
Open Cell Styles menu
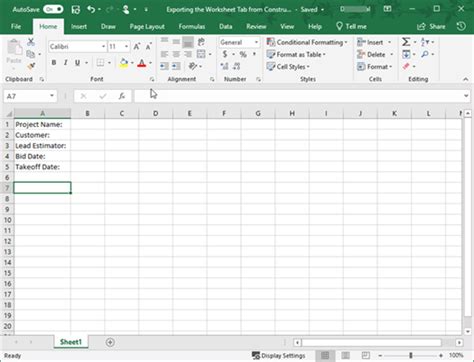(288, 67)
